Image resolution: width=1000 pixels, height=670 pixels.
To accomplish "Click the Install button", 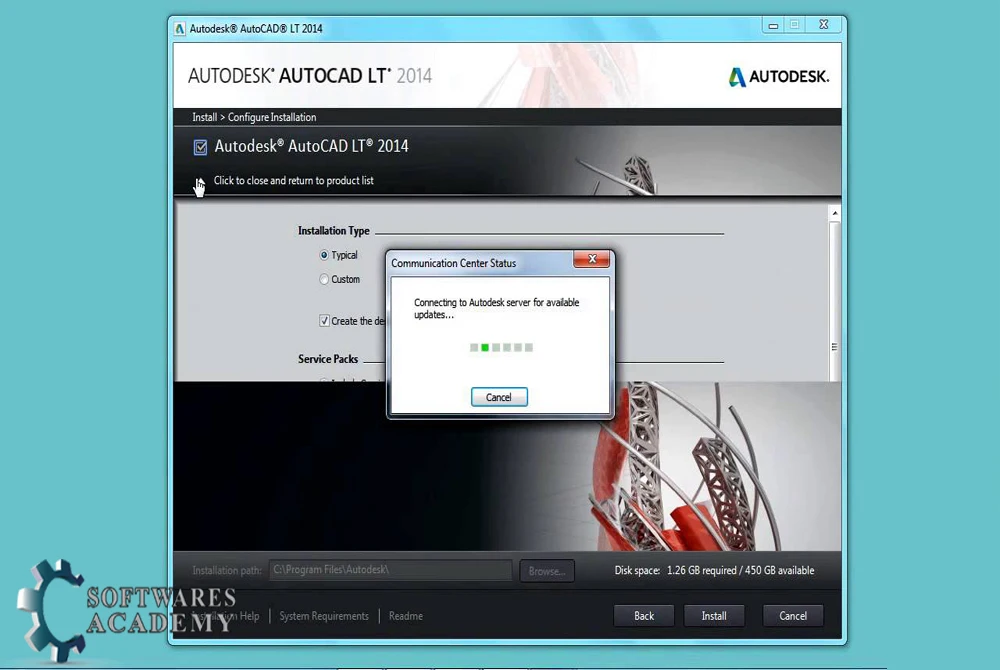I will 714,616.
